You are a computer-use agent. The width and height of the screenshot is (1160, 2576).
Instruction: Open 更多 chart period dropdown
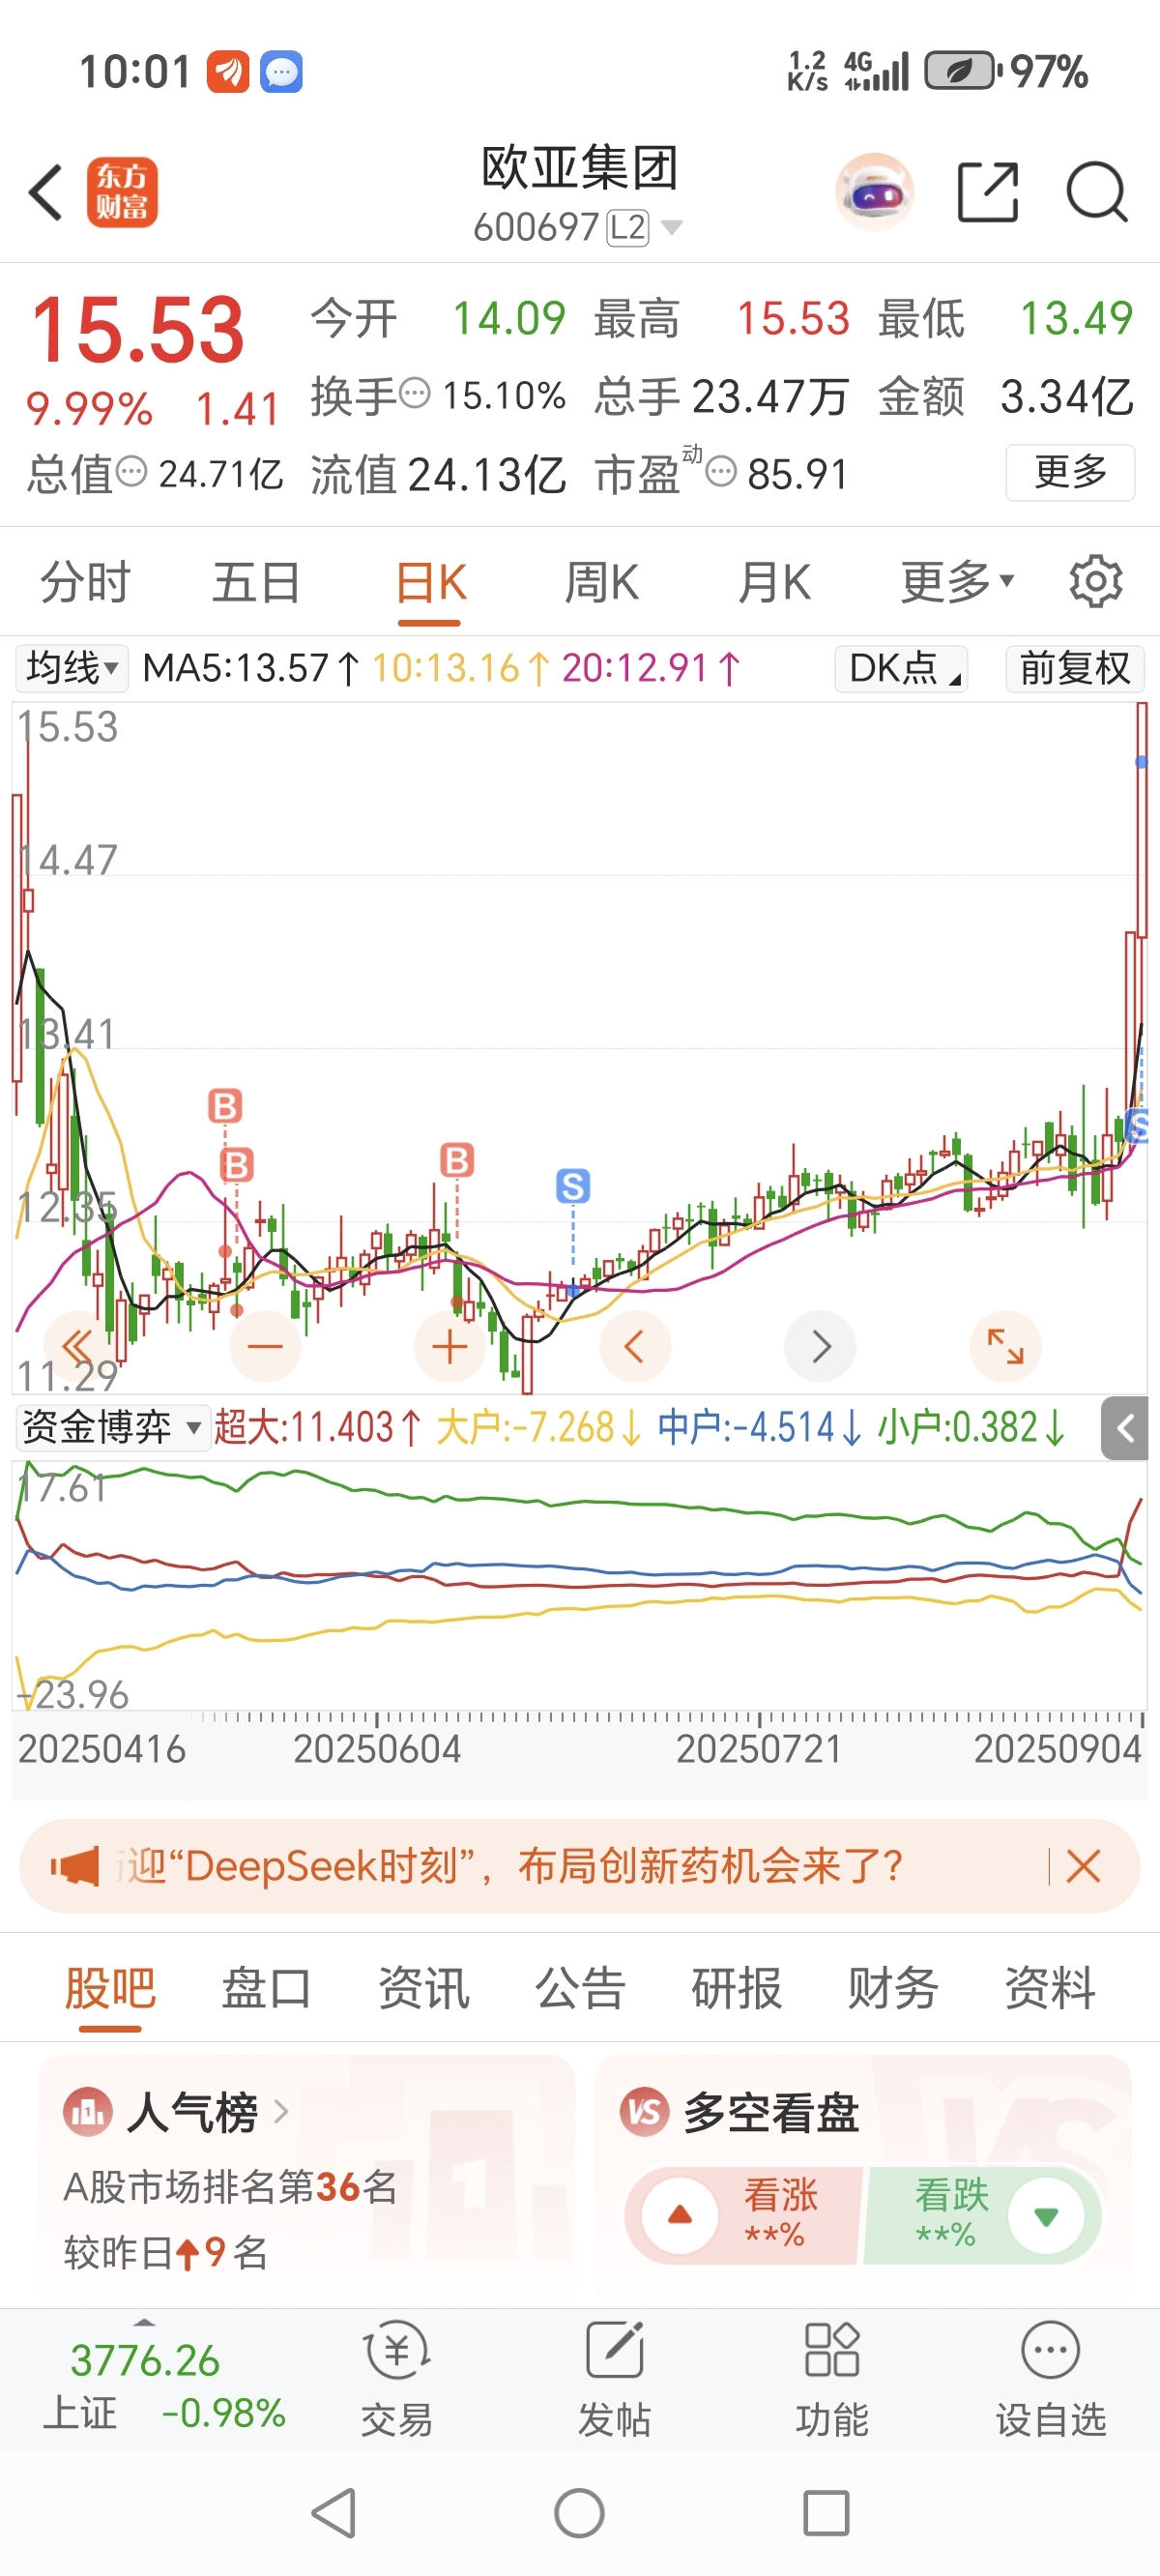pos(958,581)
